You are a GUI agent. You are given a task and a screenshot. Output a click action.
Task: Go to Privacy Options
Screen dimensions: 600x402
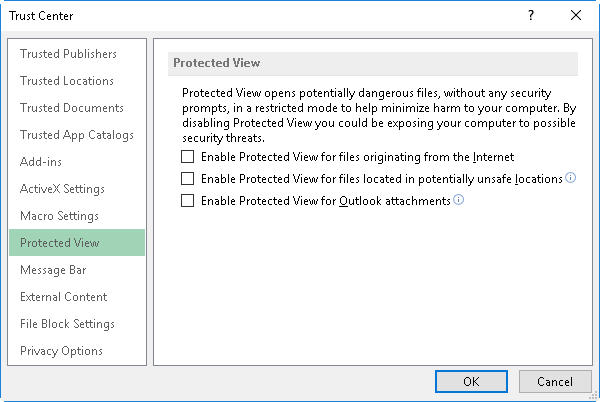click(61, 351)
